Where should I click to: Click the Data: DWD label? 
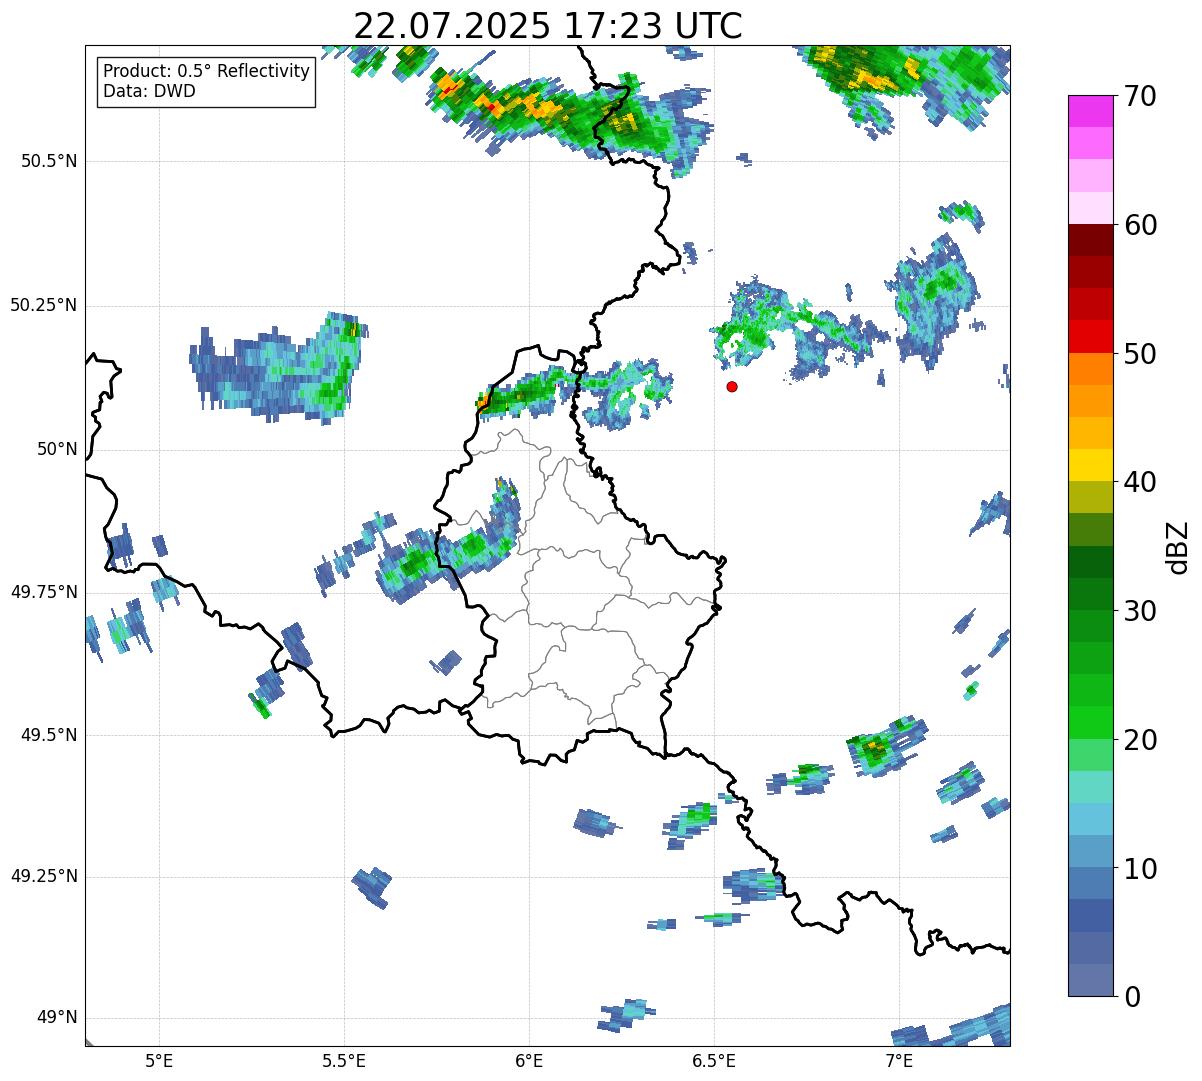149,91
